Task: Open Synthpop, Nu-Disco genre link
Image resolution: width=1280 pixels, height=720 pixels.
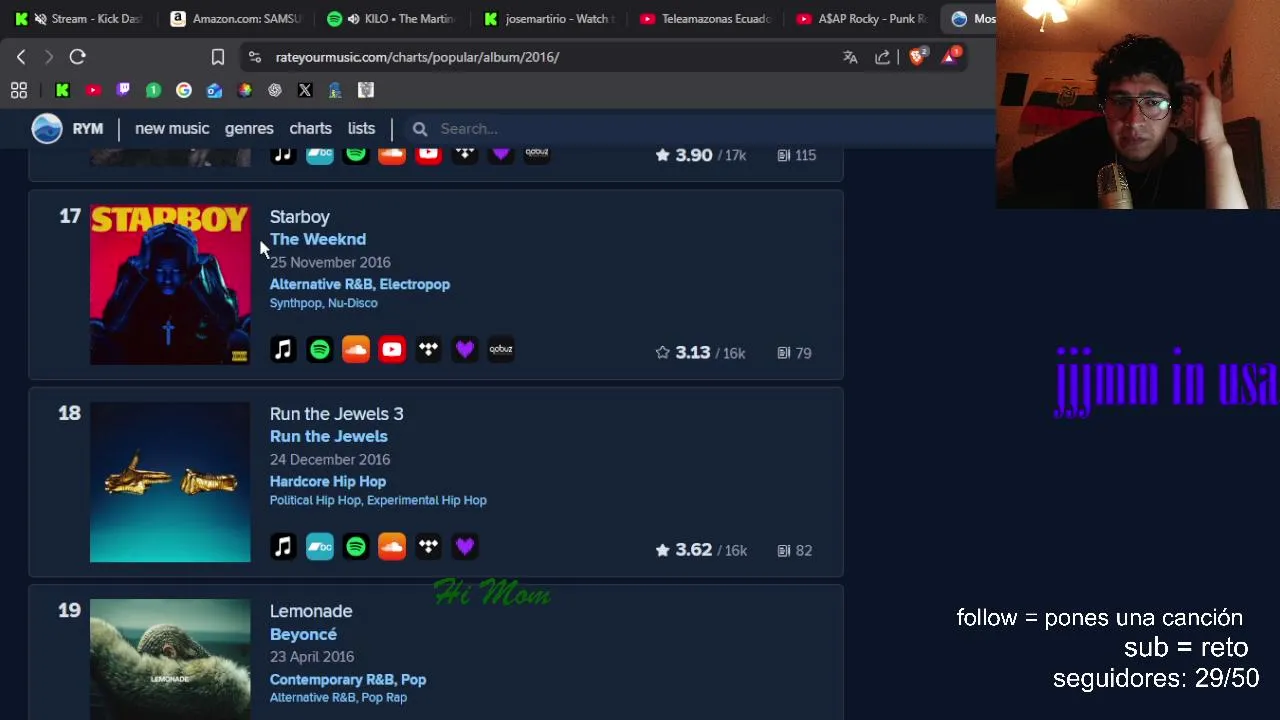Action: 323,303
